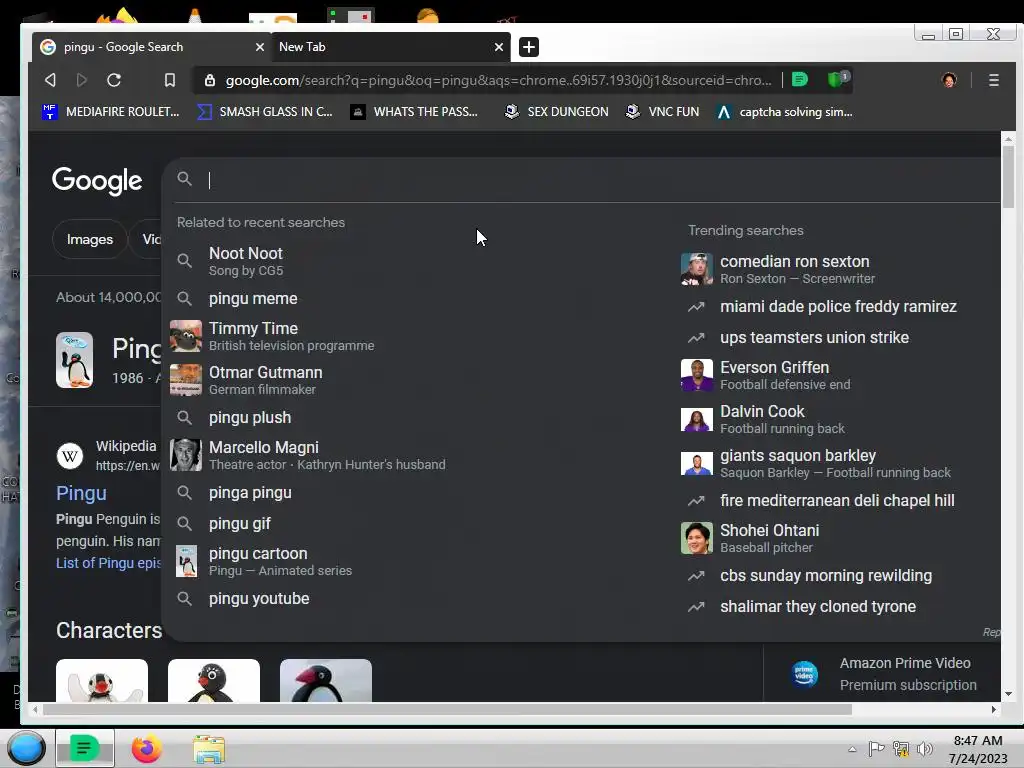Select trending search Shohei Ohtani
The height and width of the screenshot is (768, 1024).
coord(839,538)
